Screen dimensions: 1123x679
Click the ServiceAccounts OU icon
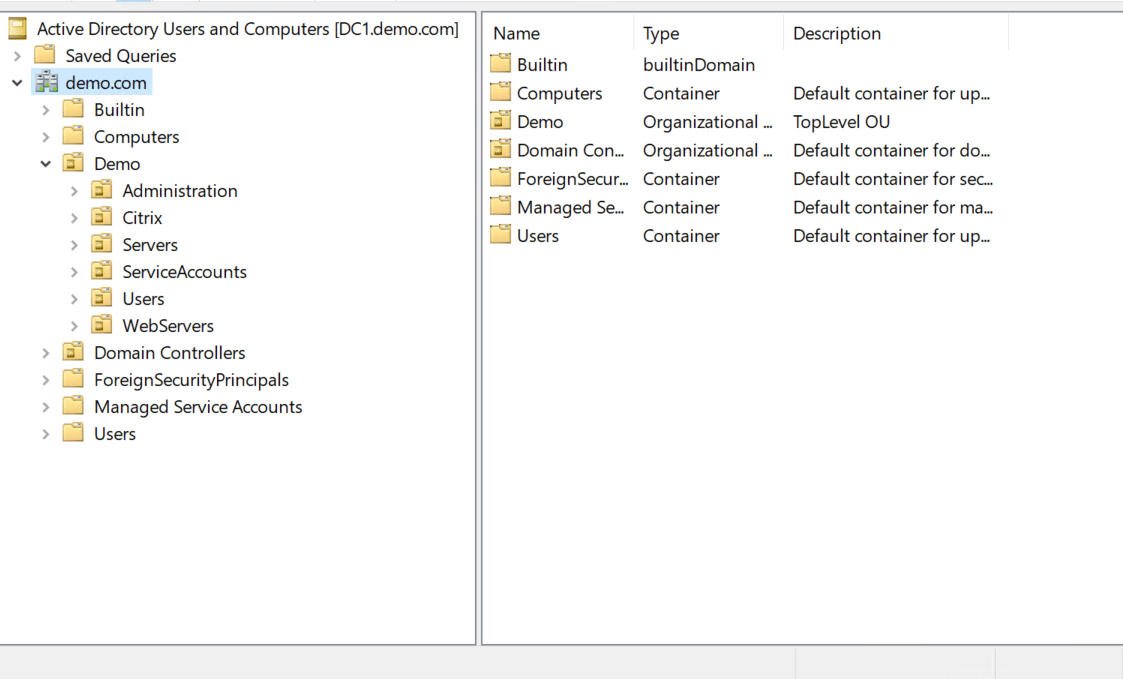(102, 271)
